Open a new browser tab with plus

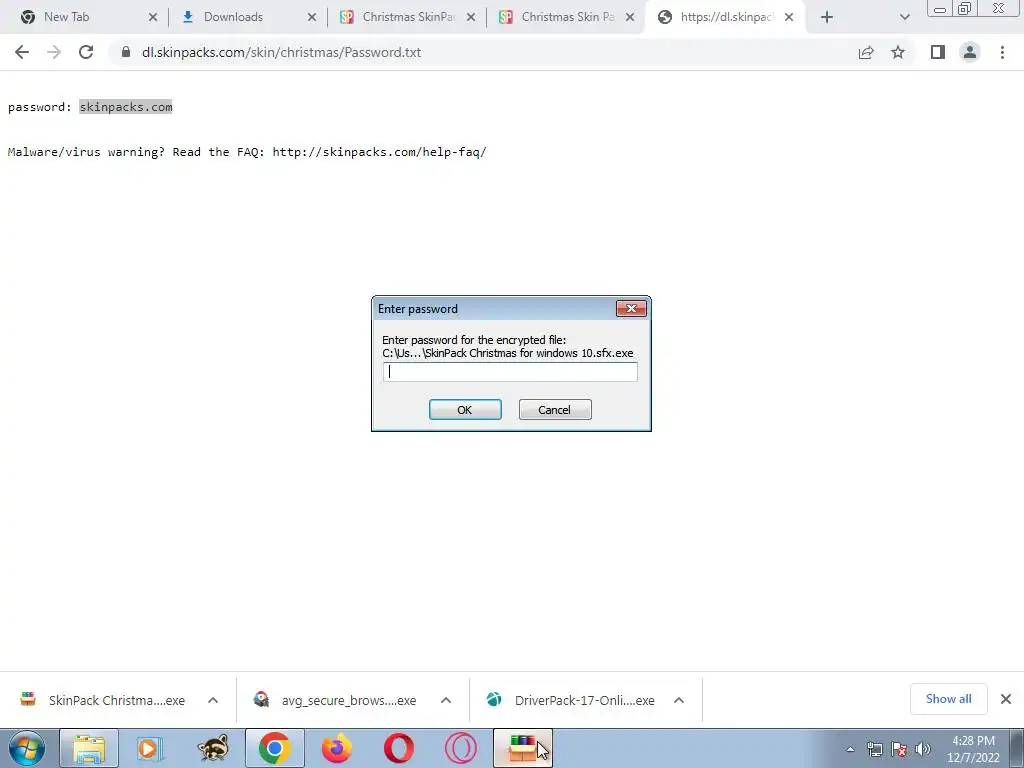827,18
